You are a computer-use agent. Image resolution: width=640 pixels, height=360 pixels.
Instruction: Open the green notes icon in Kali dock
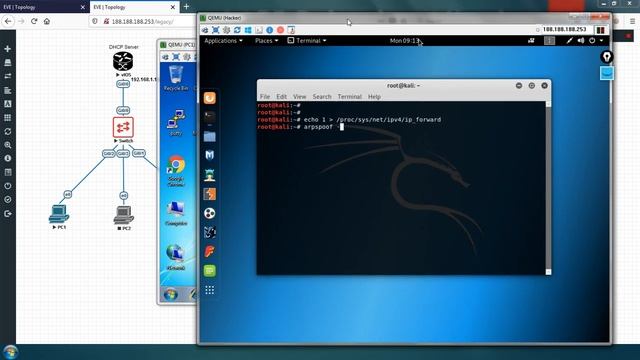pos(209,271)
